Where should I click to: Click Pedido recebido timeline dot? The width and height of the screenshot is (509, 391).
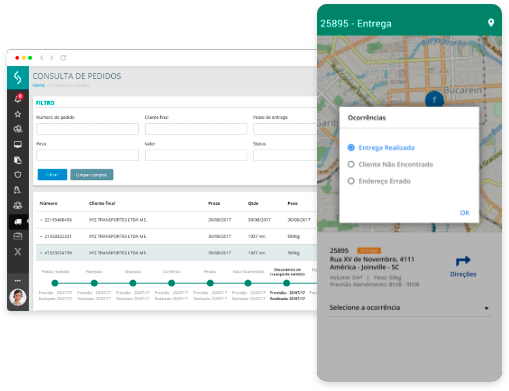(x=55, y=283)
